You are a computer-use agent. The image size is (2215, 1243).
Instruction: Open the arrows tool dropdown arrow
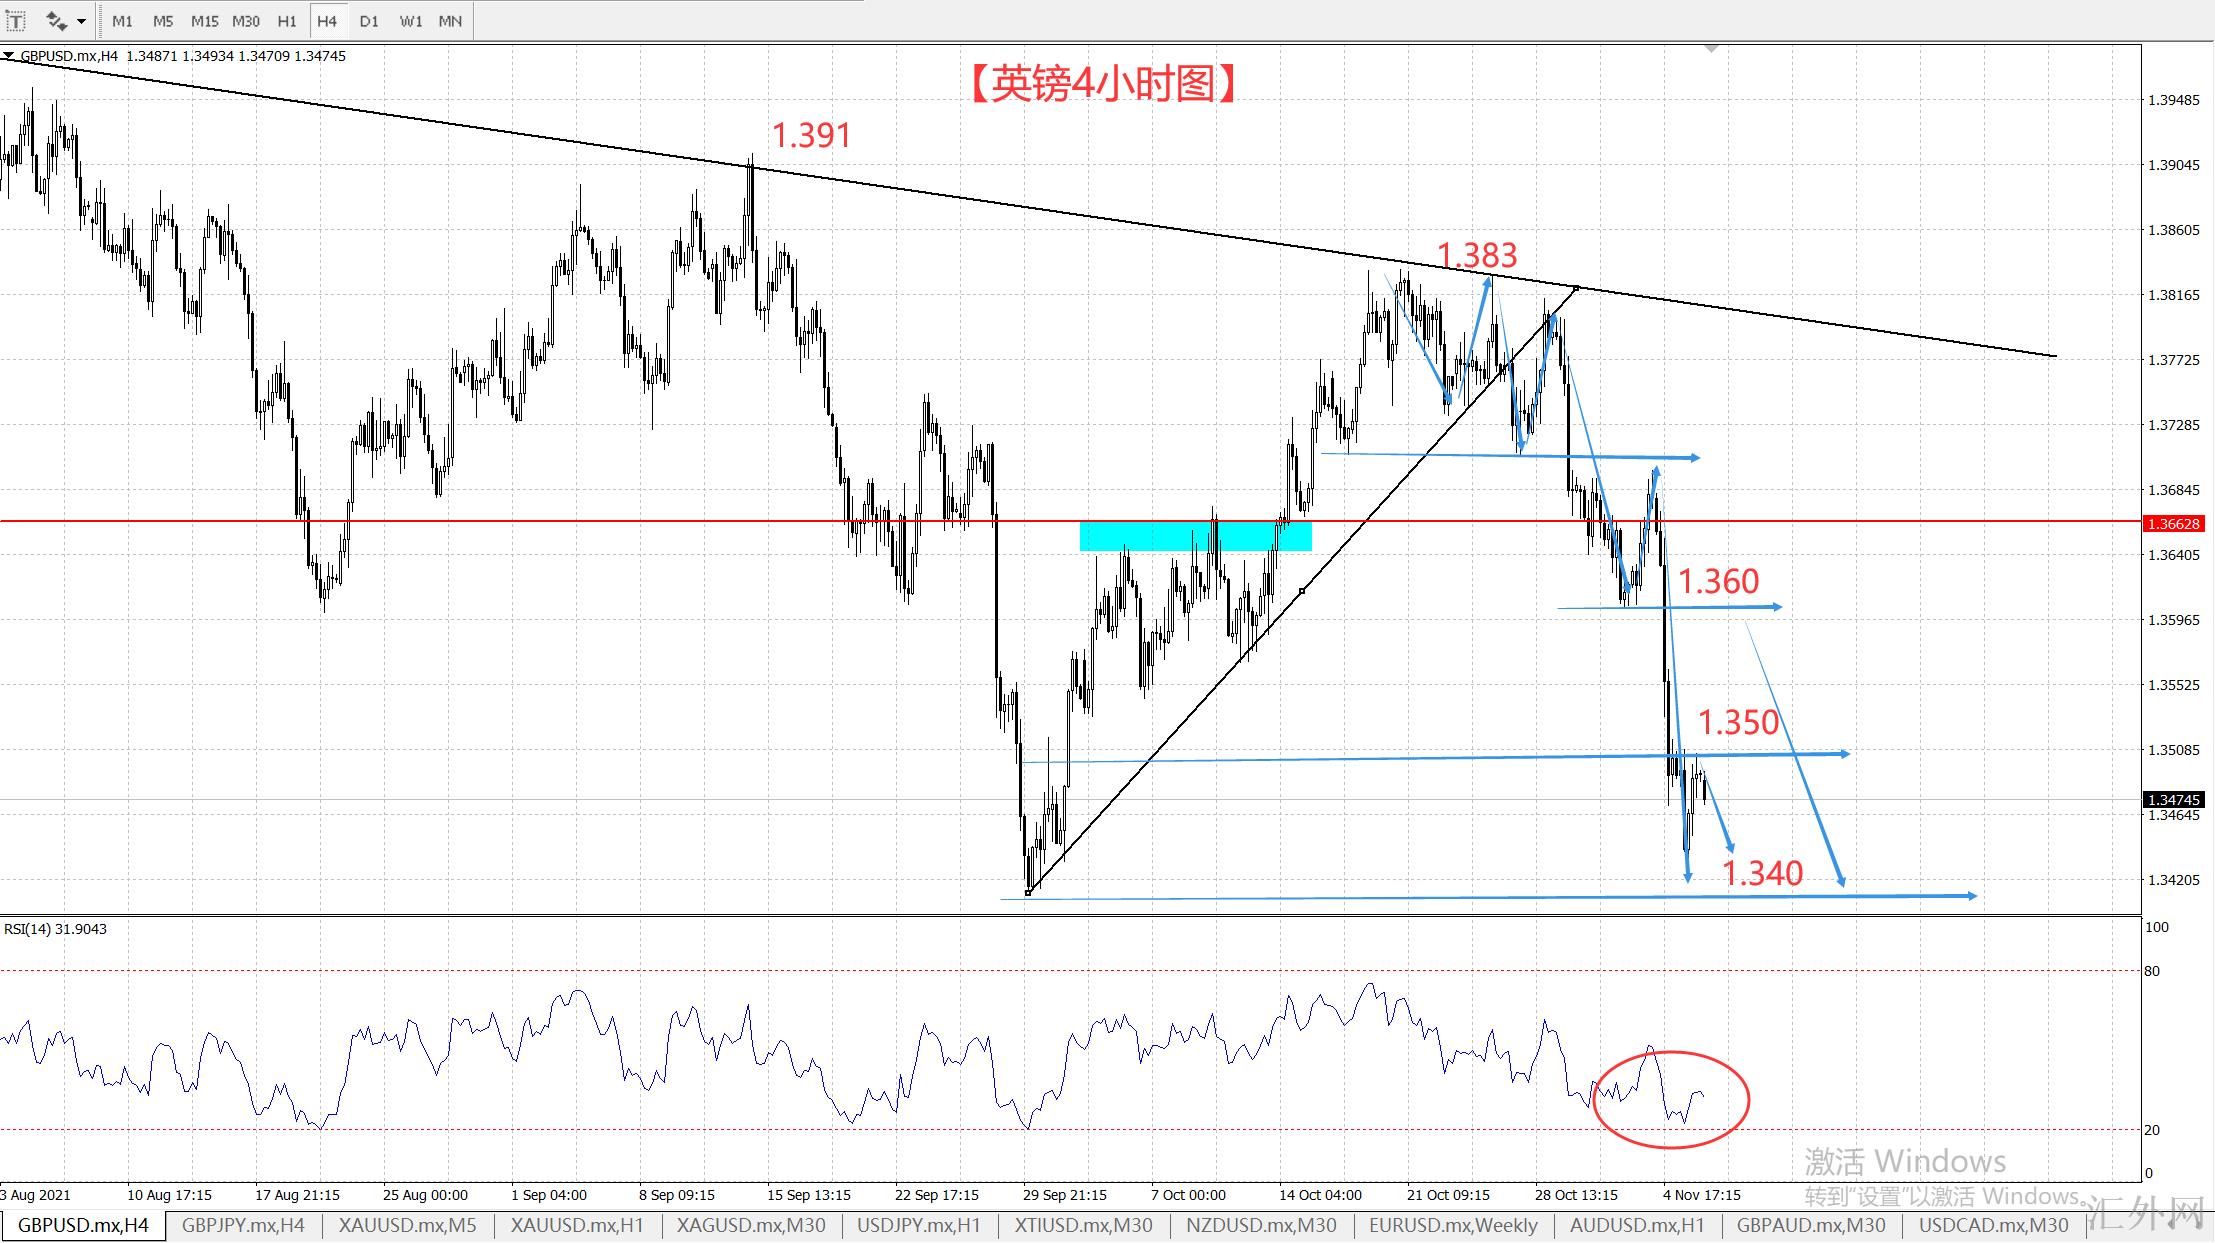82,20
